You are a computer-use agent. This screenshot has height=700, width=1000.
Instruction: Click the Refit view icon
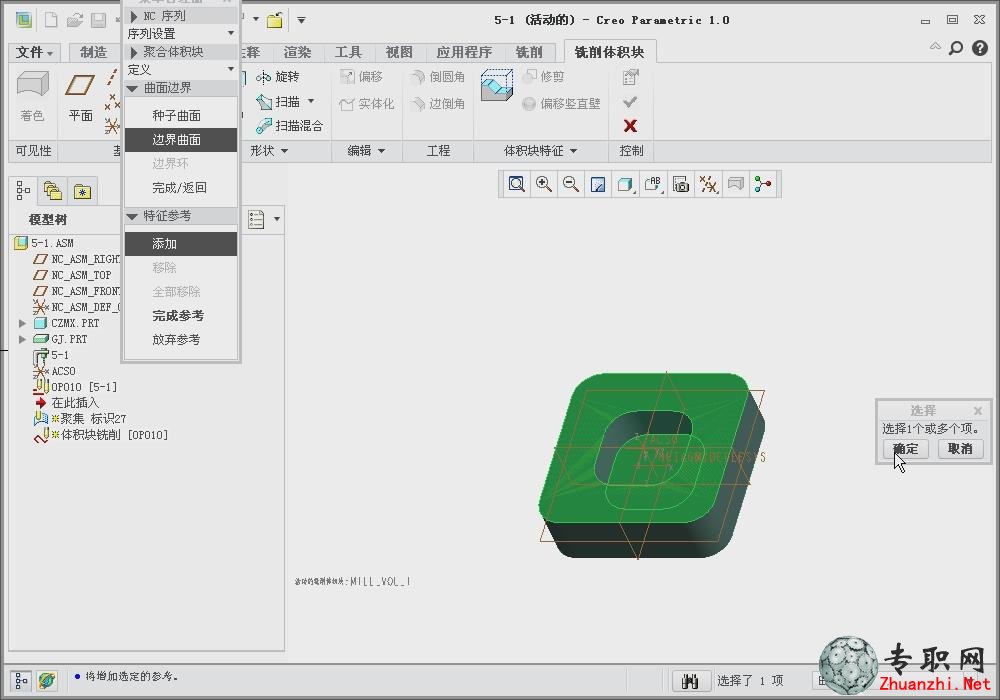coord(516,184)
